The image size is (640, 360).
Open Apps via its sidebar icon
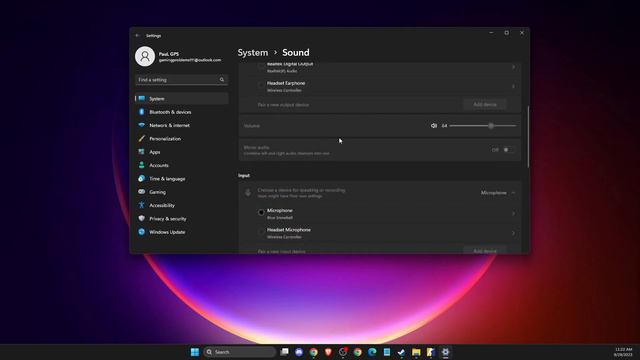pyautogui.click(x=141, y=152)
